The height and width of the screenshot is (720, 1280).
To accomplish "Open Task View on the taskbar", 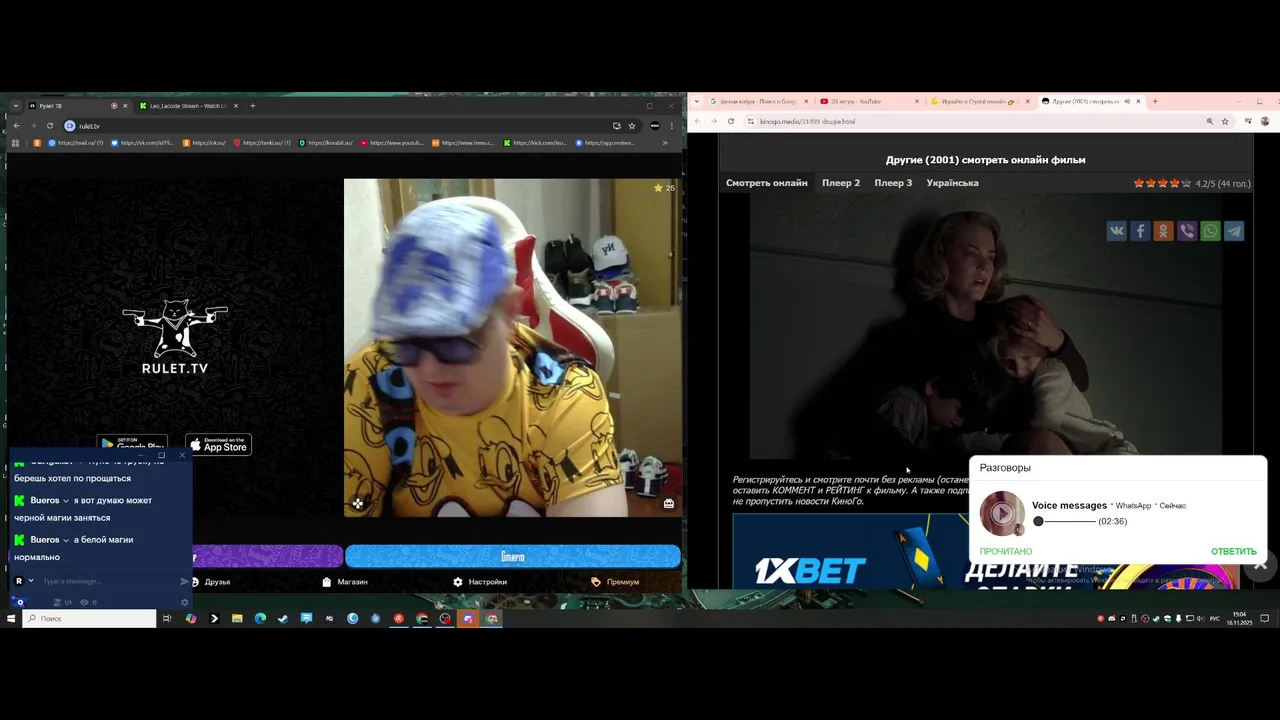I will coord(167,618).
